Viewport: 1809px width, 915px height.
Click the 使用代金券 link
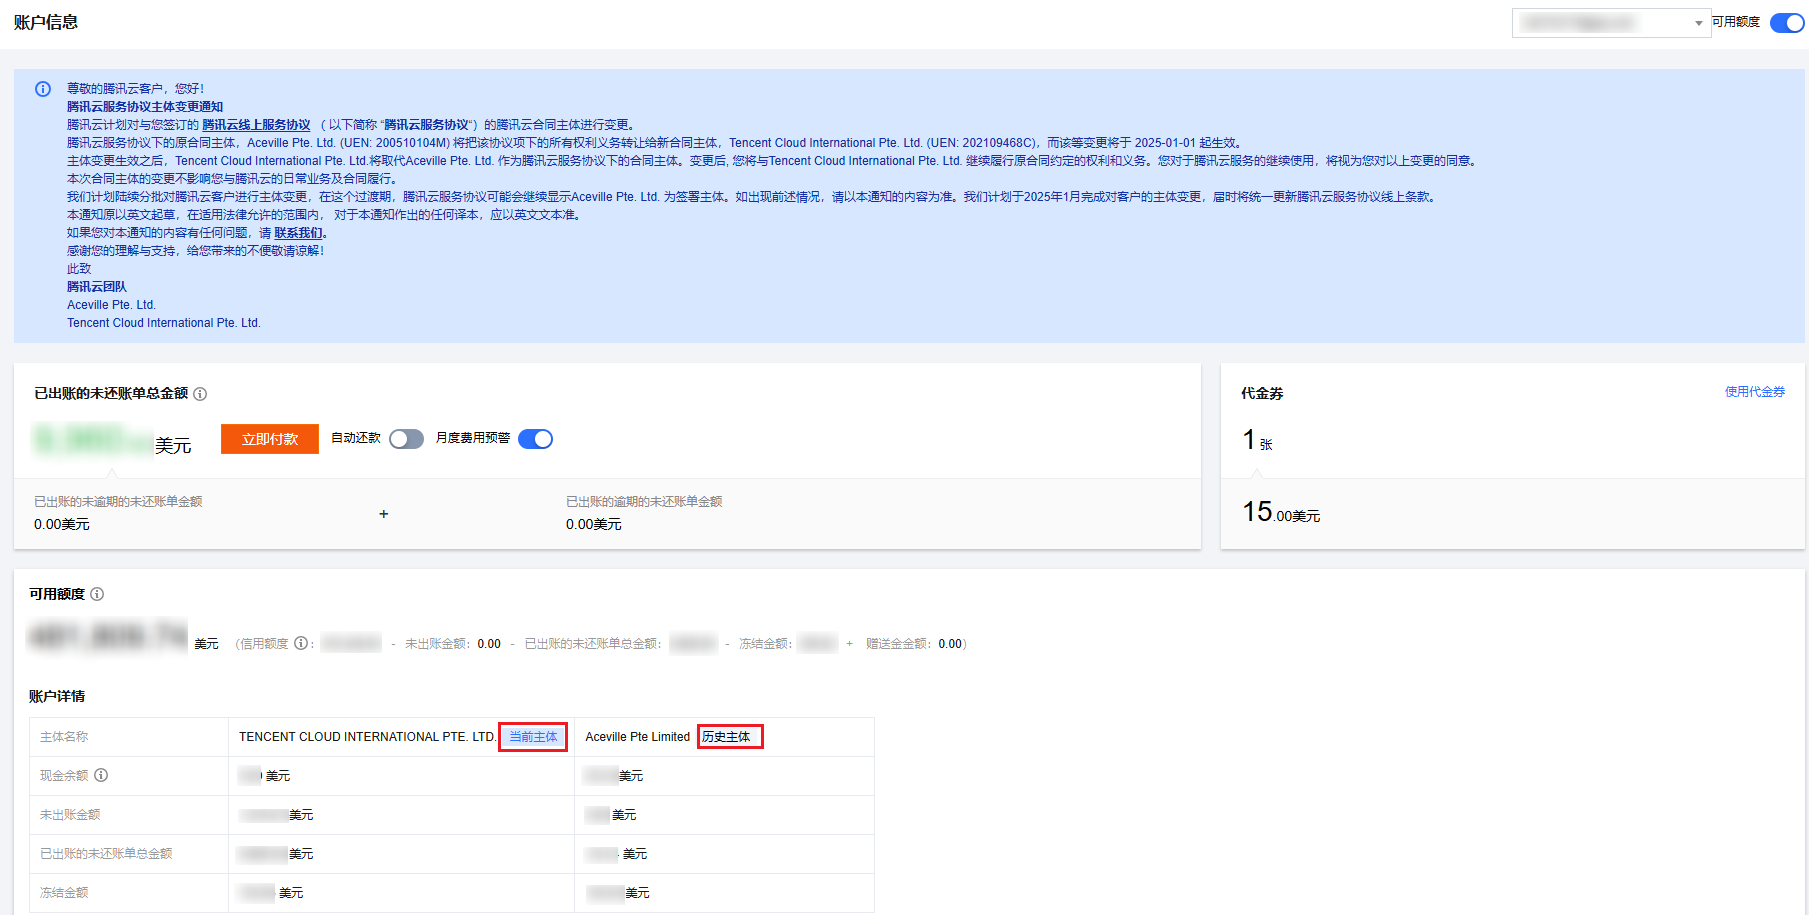[1755, 392]
